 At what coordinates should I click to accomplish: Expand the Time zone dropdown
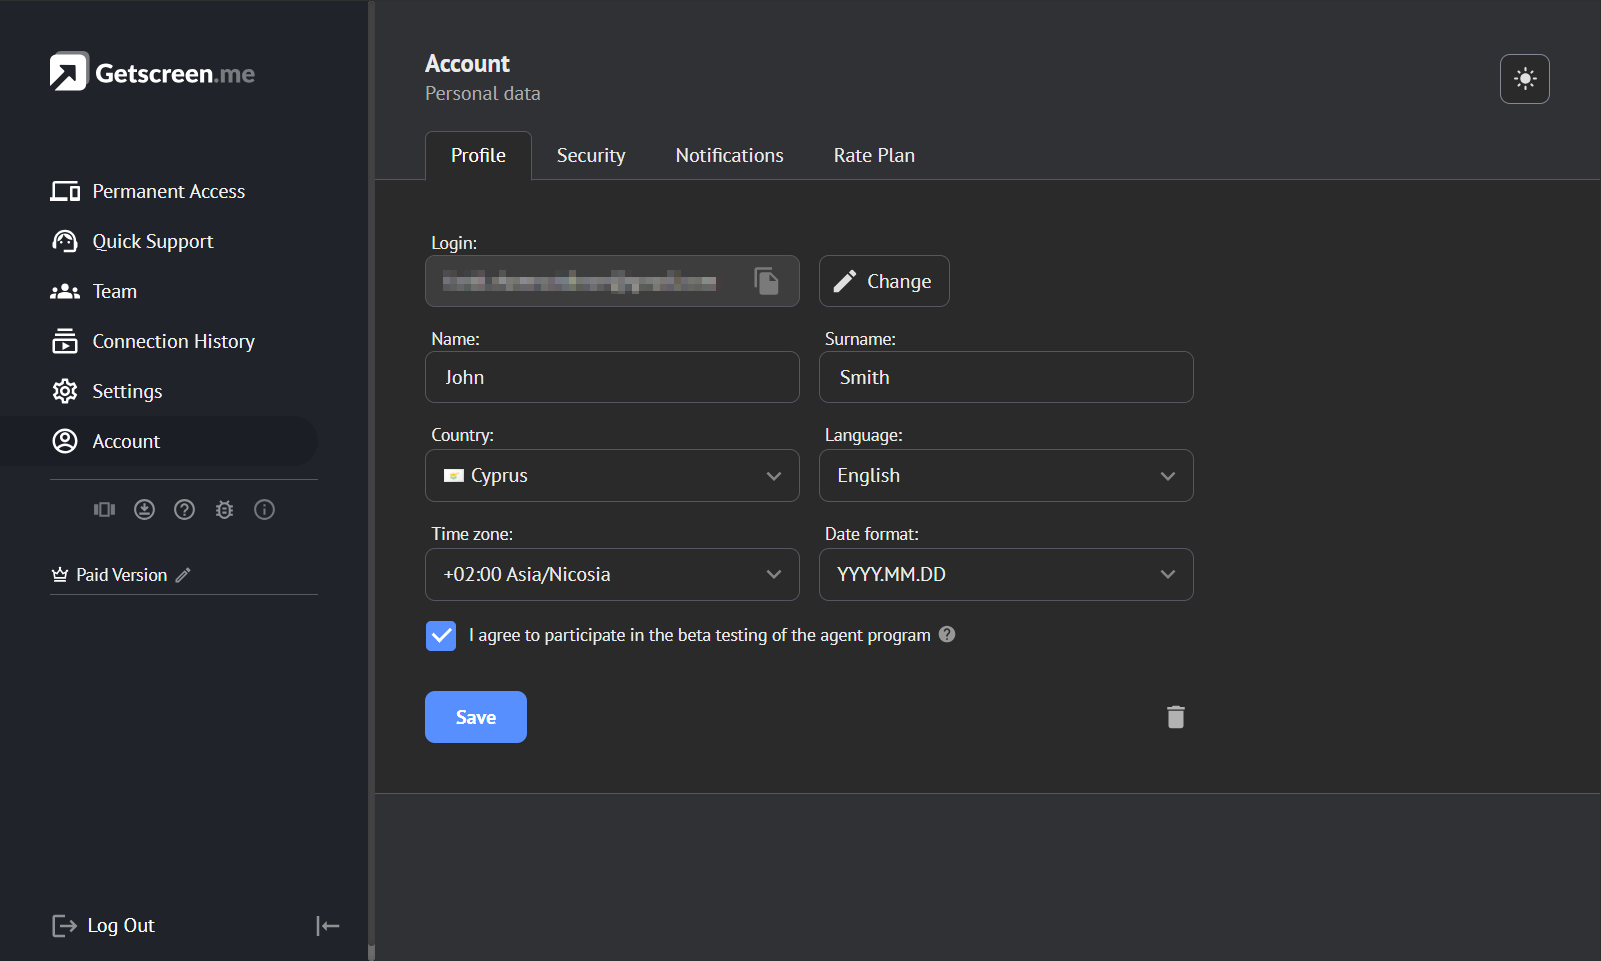pyautogui.click(x=612, y=575)
